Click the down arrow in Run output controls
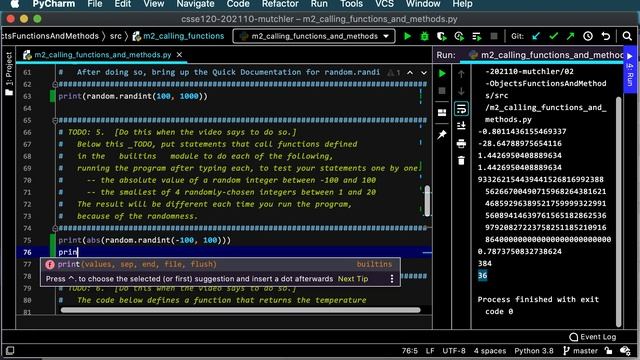The width and height of the screenshot is (640, 360). click(x=461, y=91)
